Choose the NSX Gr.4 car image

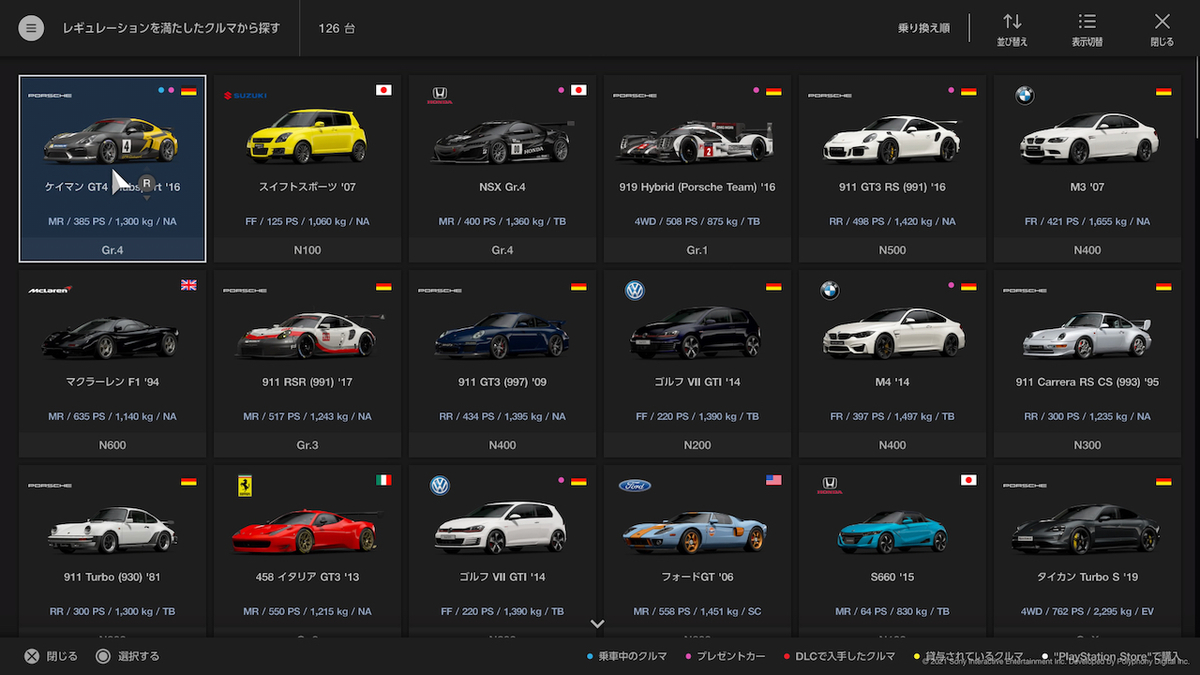click(502, 141)
